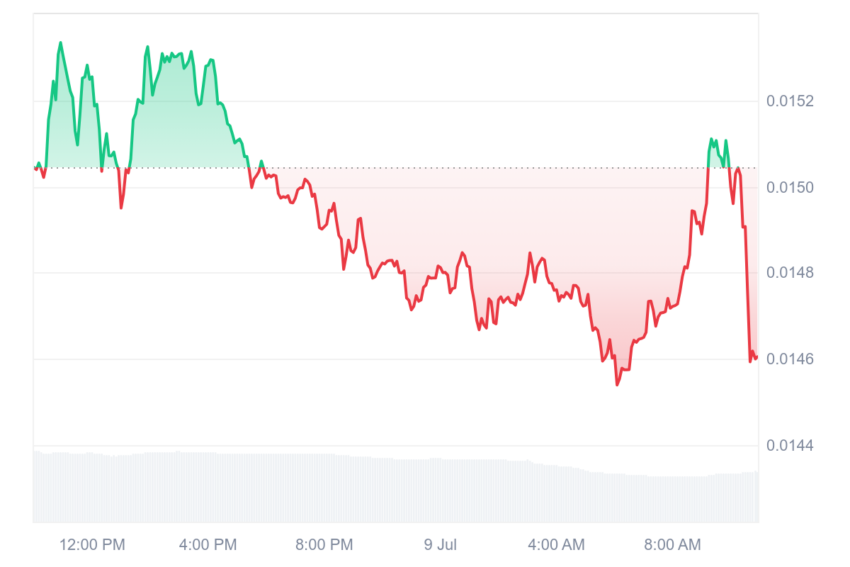Click the 12:00 PM time label
Image resolution: width=850 pixels, height=567 pixels.
pyautogui.click(x=92, y=545)
